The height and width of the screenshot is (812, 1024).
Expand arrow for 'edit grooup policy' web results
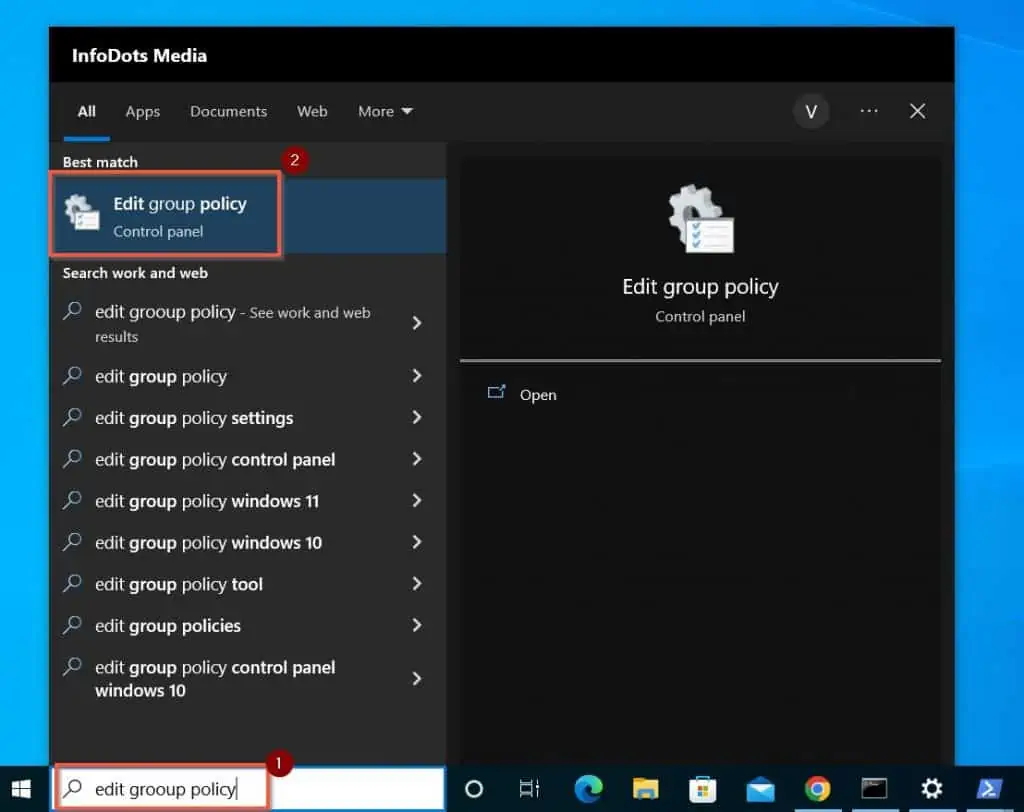[417, 323]
